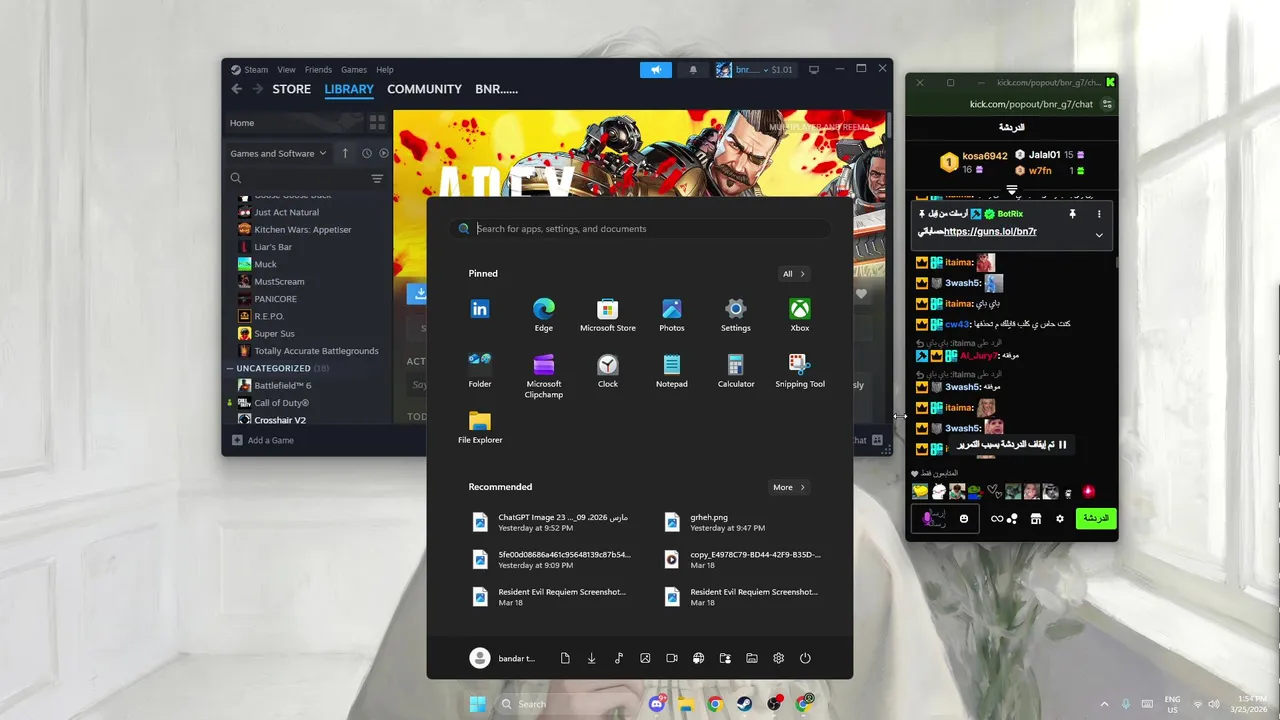Click the green chat send button in Kick

click(1096, 518)
